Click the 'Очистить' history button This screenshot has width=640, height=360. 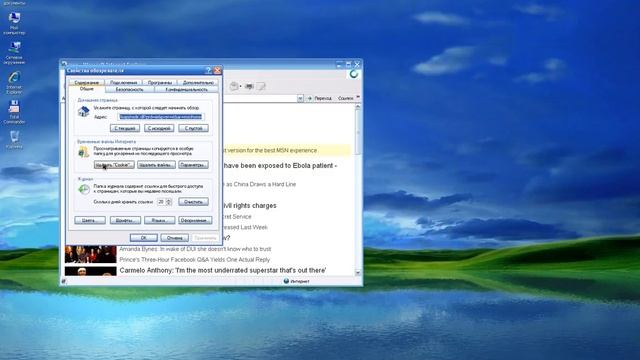[193, 202]
